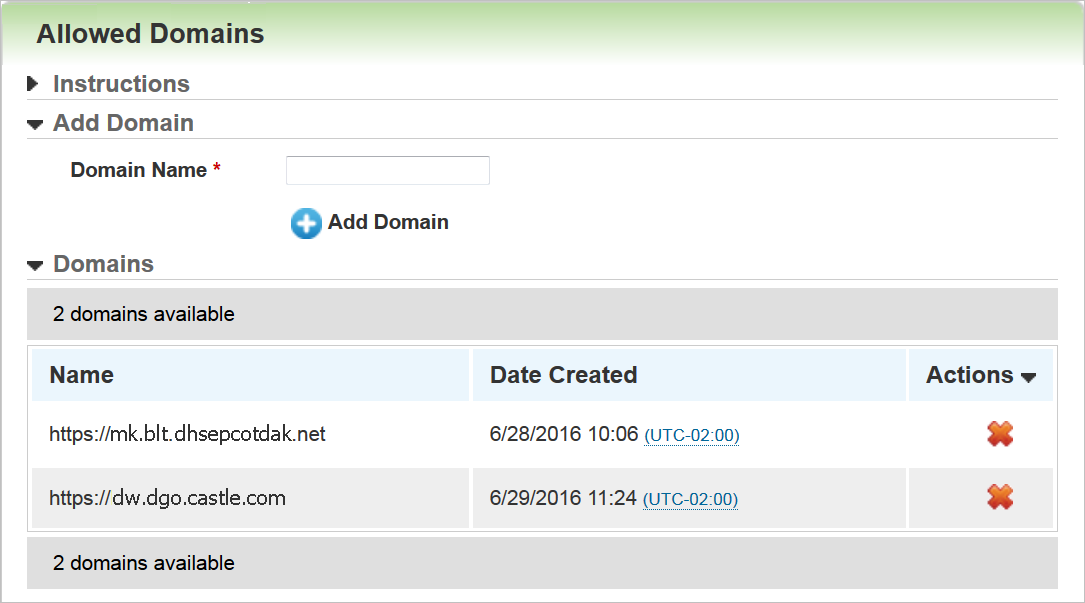This screenshot has width=1085, height=603.
Task: Delete the mk.blt.dhsepcotdak.net domain
Action: (x=1000, y=434)
